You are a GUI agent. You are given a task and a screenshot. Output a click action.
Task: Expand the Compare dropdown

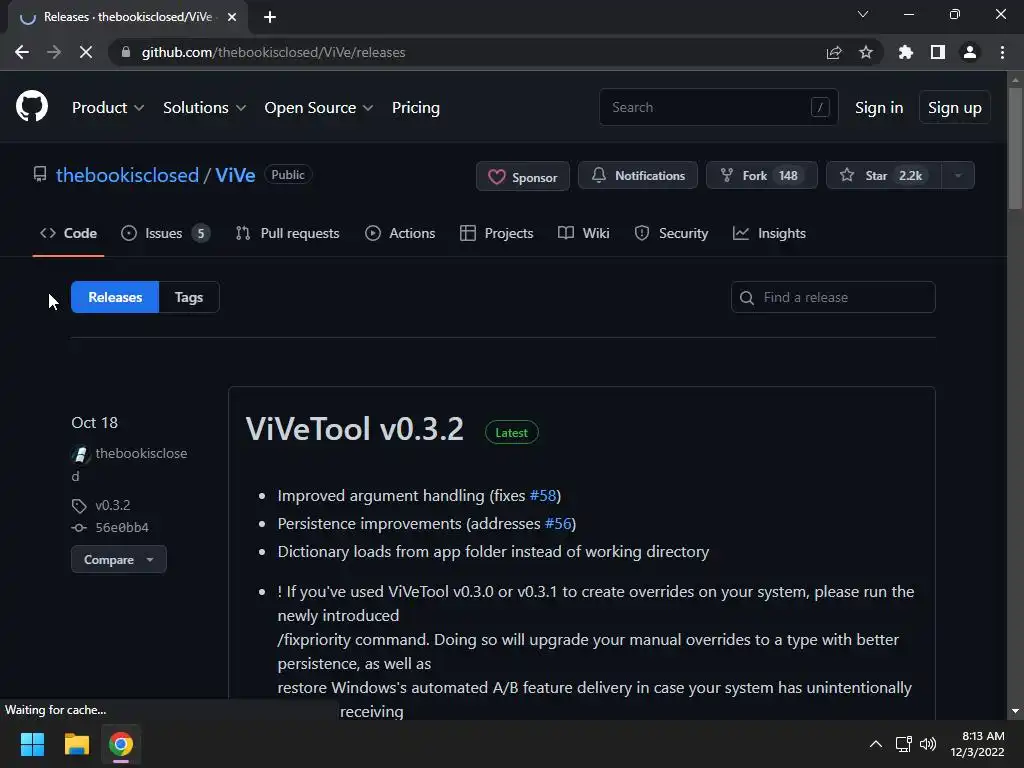[119, 560]
